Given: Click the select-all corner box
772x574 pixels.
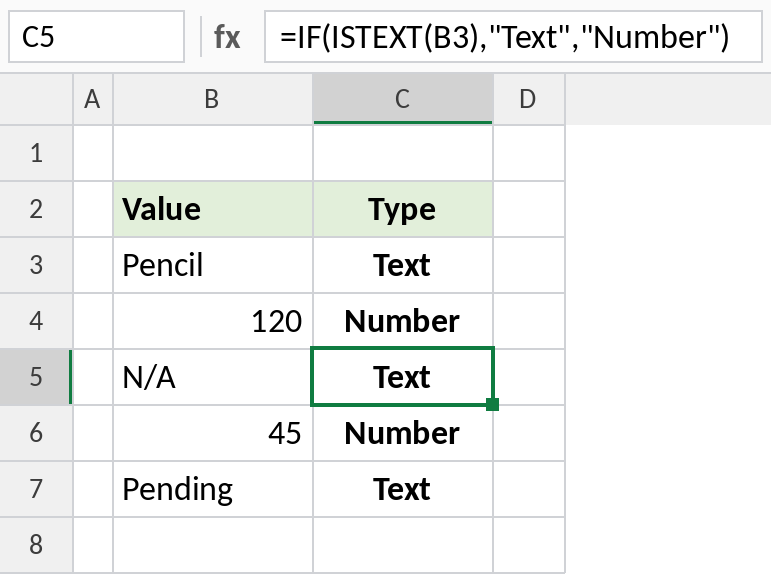Looking at the screenshot, I should [36, 99].
